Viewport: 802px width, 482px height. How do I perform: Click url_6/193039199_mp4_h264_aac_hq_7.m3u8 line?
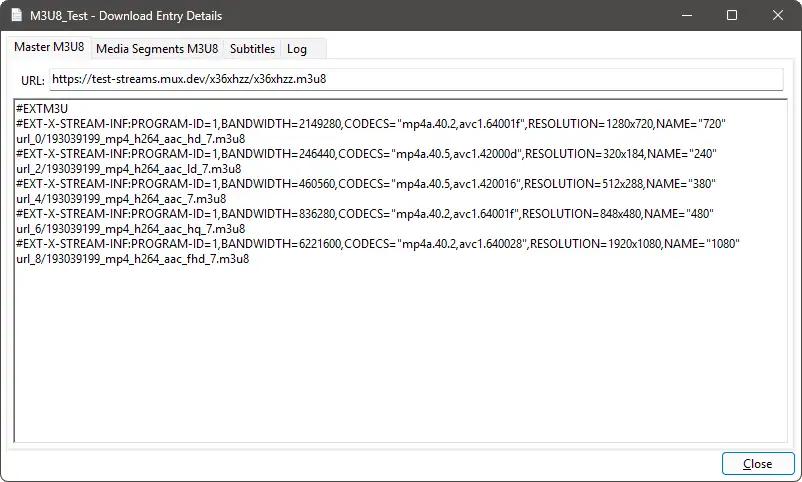tap(130, 229)
